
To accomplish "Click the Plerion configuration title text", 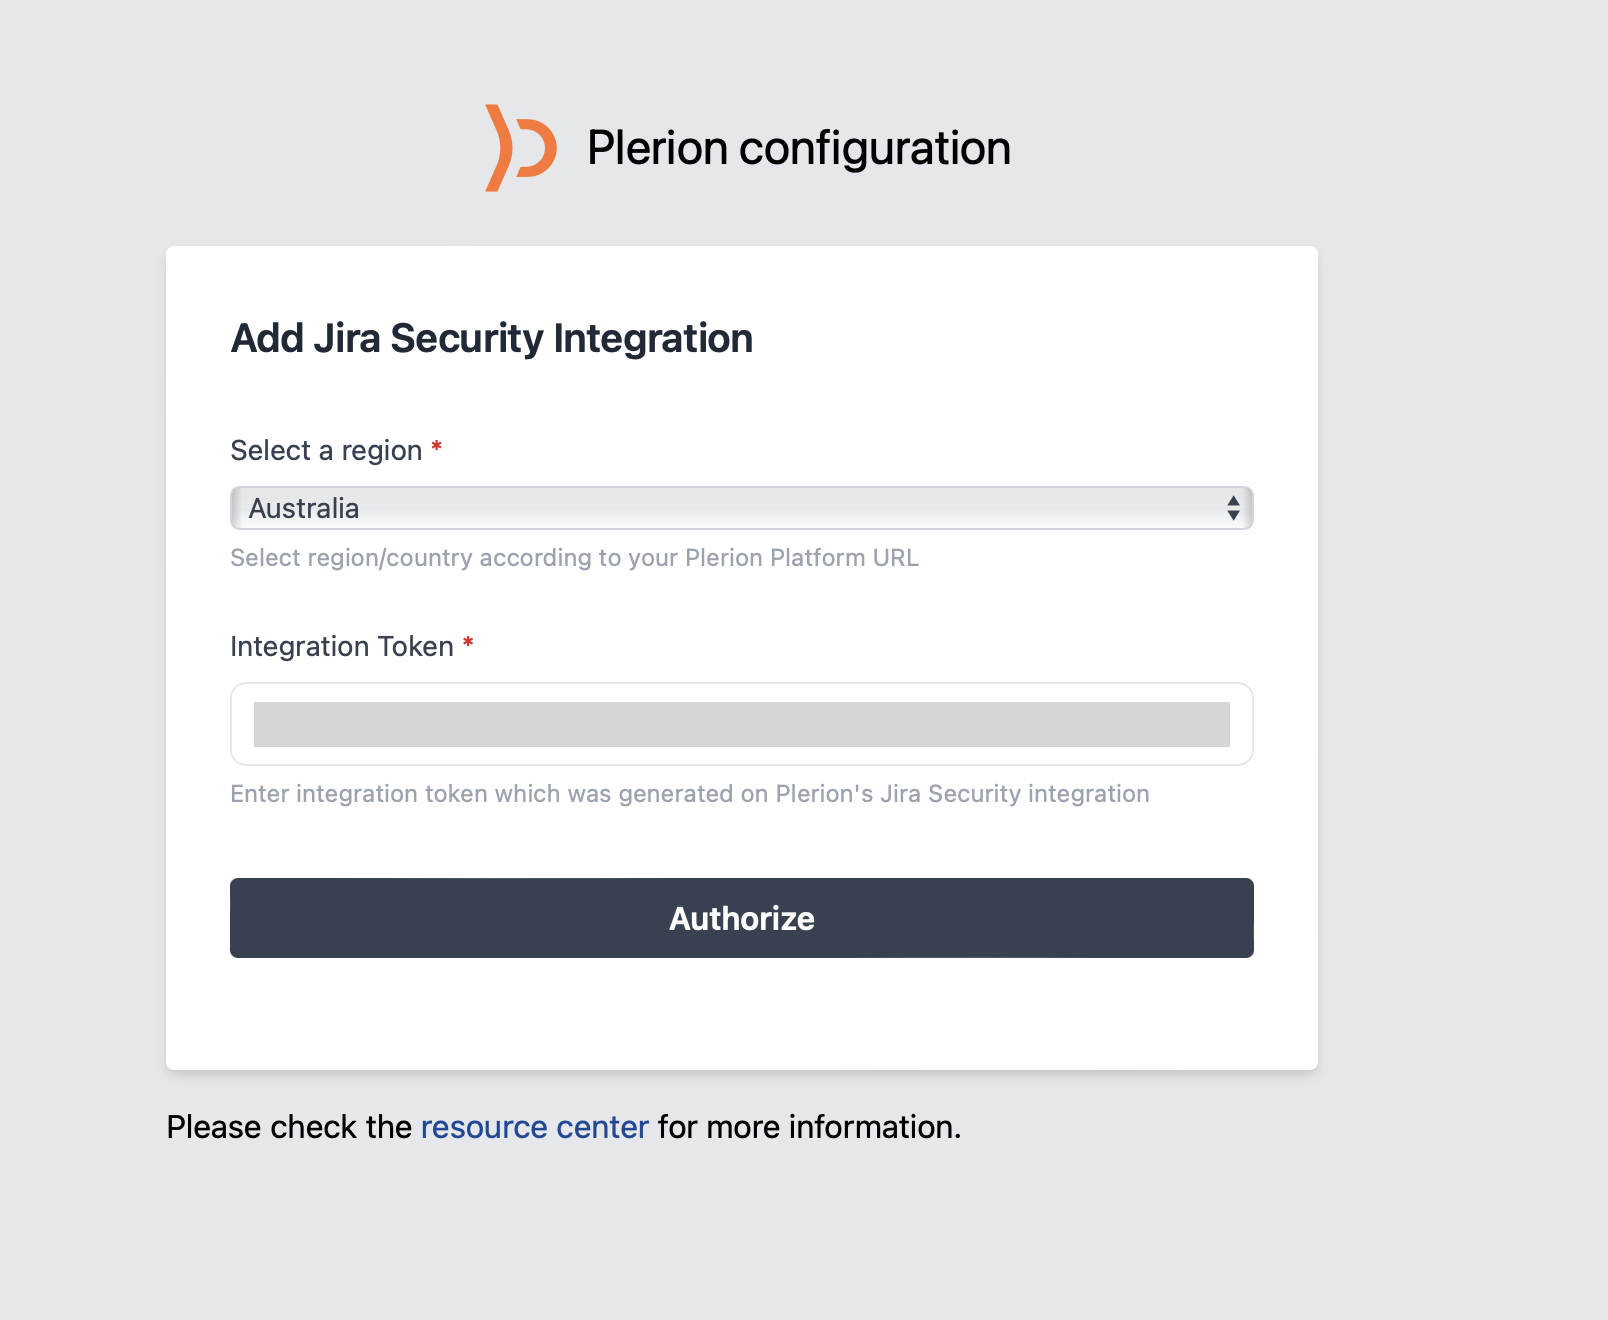I will point(798,147).
